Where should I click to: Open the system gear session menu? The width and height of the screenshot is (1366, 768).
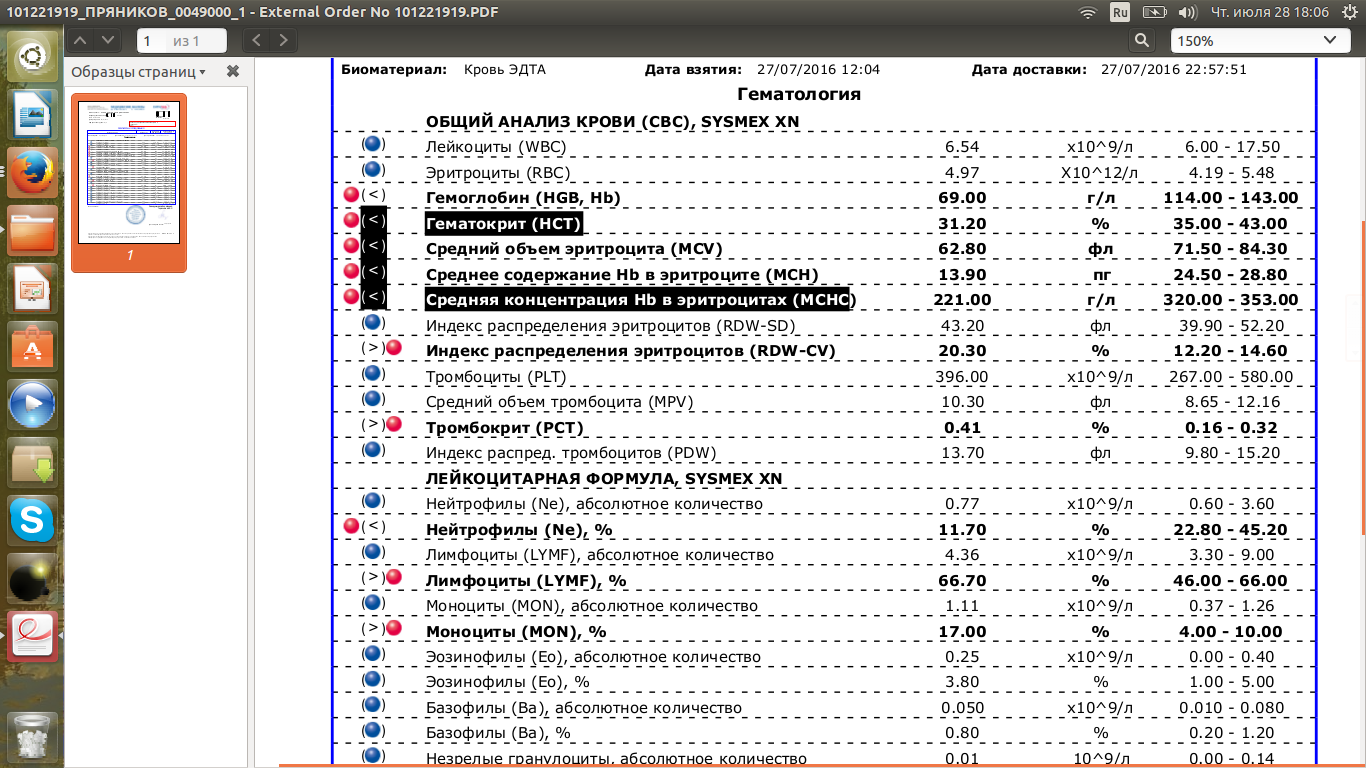coord(1350,12)
